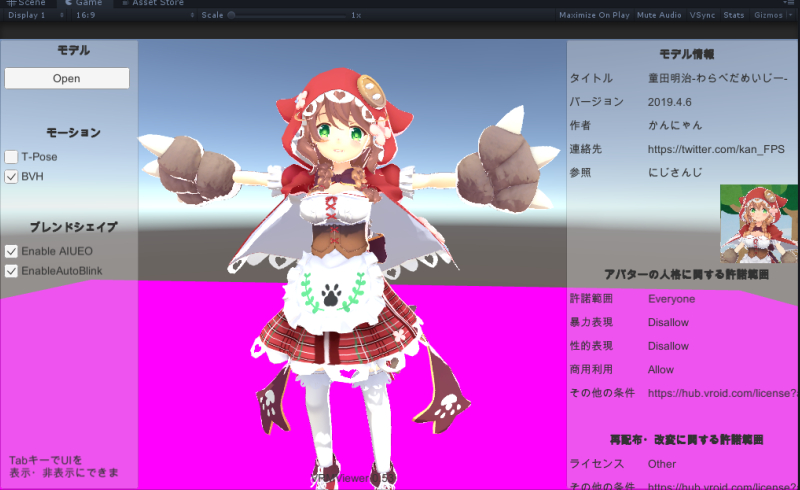The width and height of the screenshot is (800, 490).
Task: Click the タイトル label
Action: (591, 78)
